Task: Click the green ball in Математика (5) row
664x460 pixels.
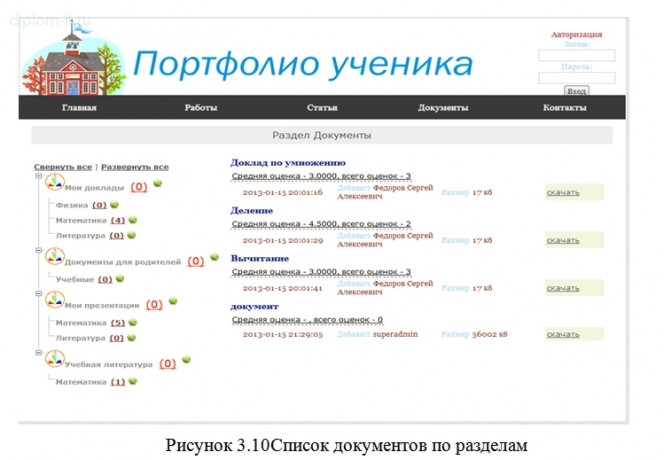Action: click(133, 322)
